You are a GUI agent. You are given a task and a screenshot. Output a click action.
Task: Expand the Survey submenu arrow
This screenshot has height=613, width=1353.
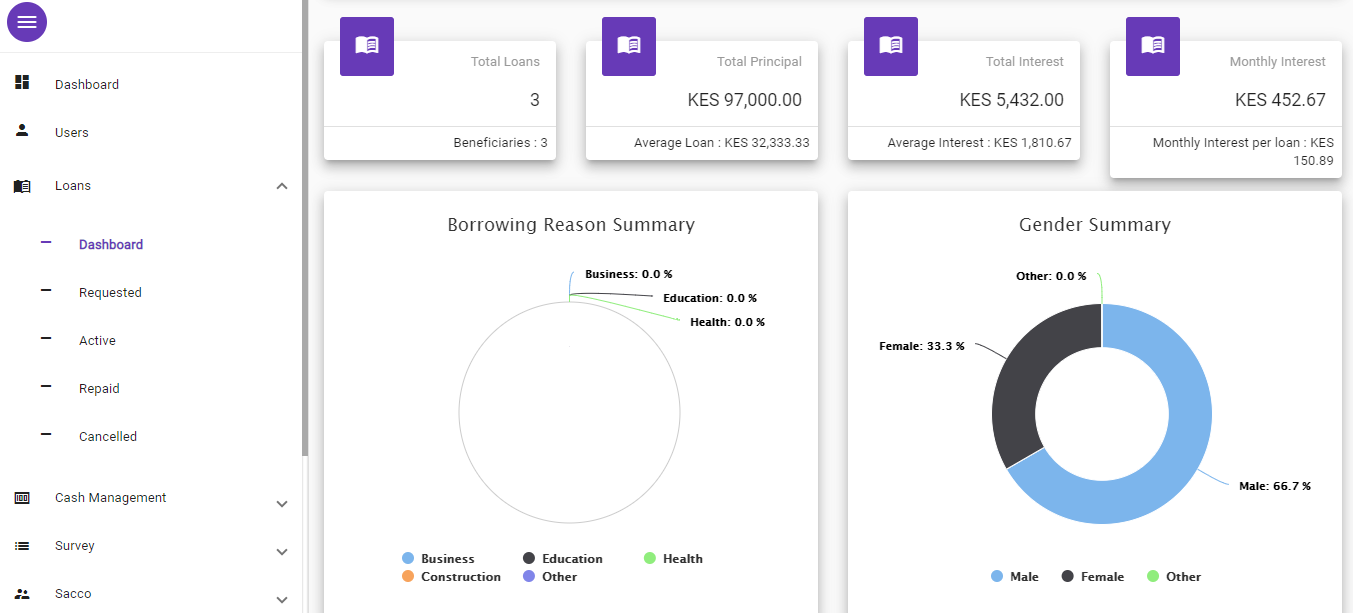[282, 552]
